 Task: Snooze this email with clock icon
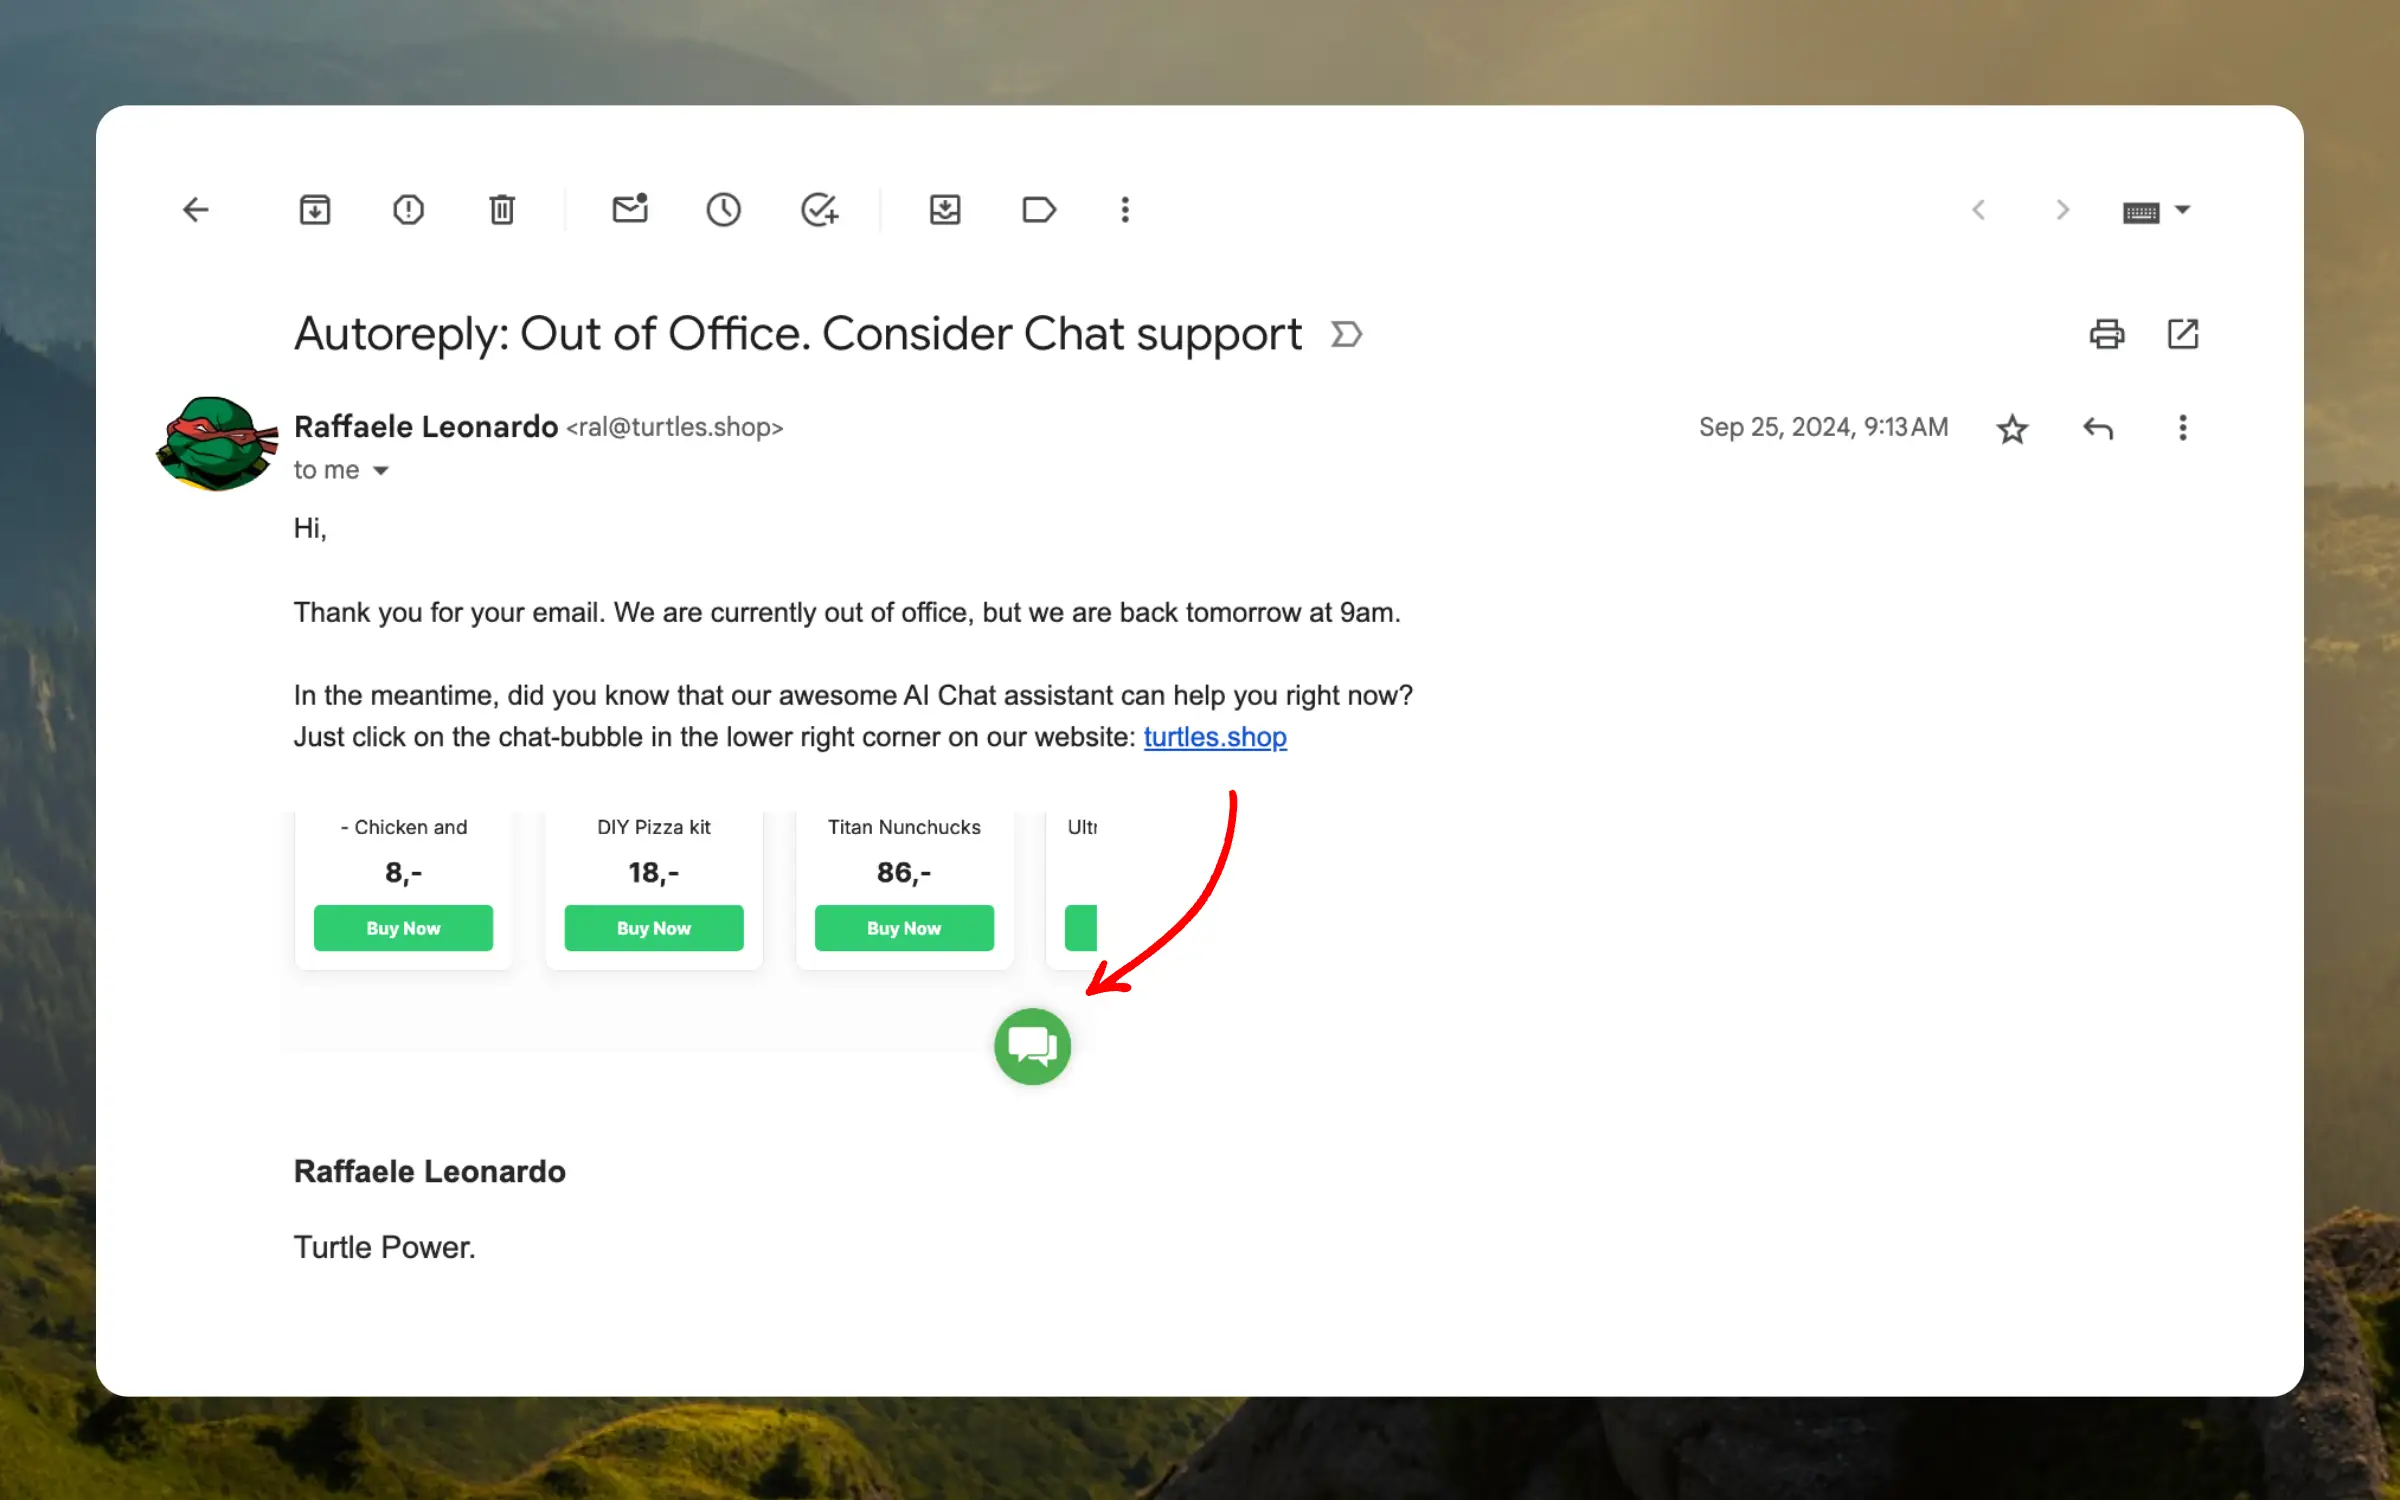click(x=724, y=210)
